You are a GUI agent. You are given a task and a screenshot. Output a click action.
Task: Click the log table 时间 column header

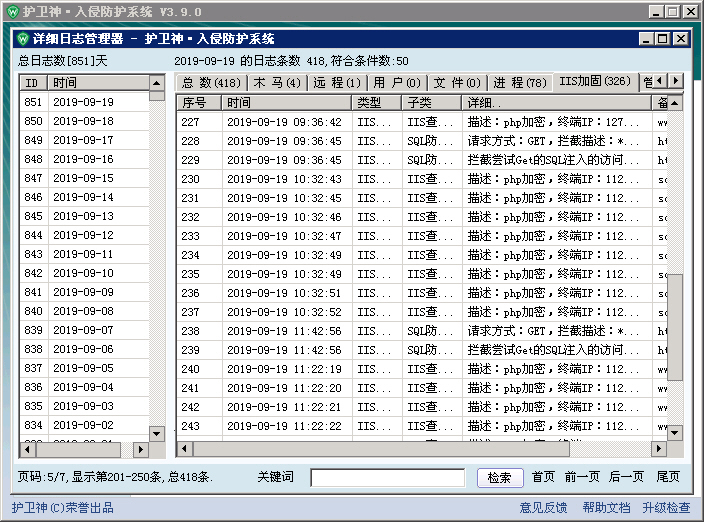coord(286,103)
